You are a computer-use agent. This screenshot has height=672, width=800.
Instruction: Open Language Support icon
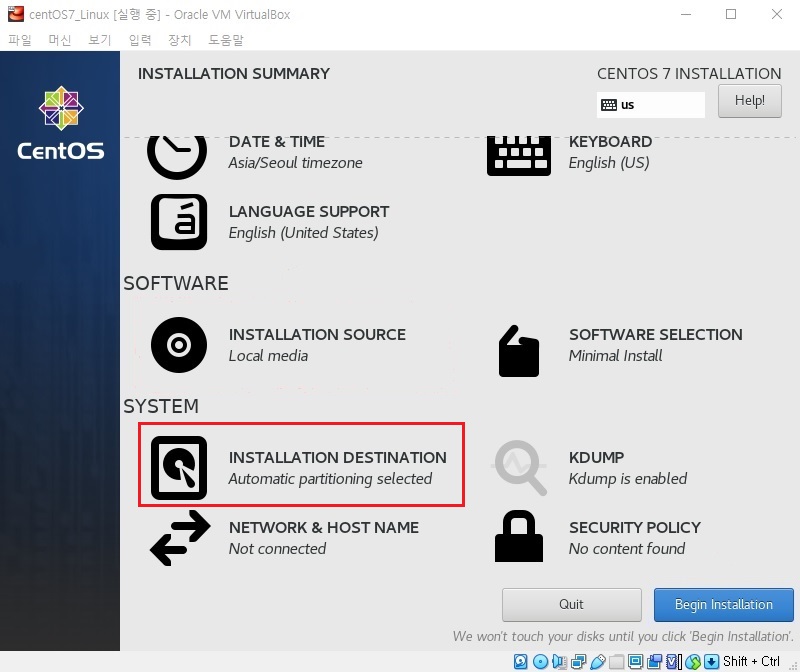[179, 222]
